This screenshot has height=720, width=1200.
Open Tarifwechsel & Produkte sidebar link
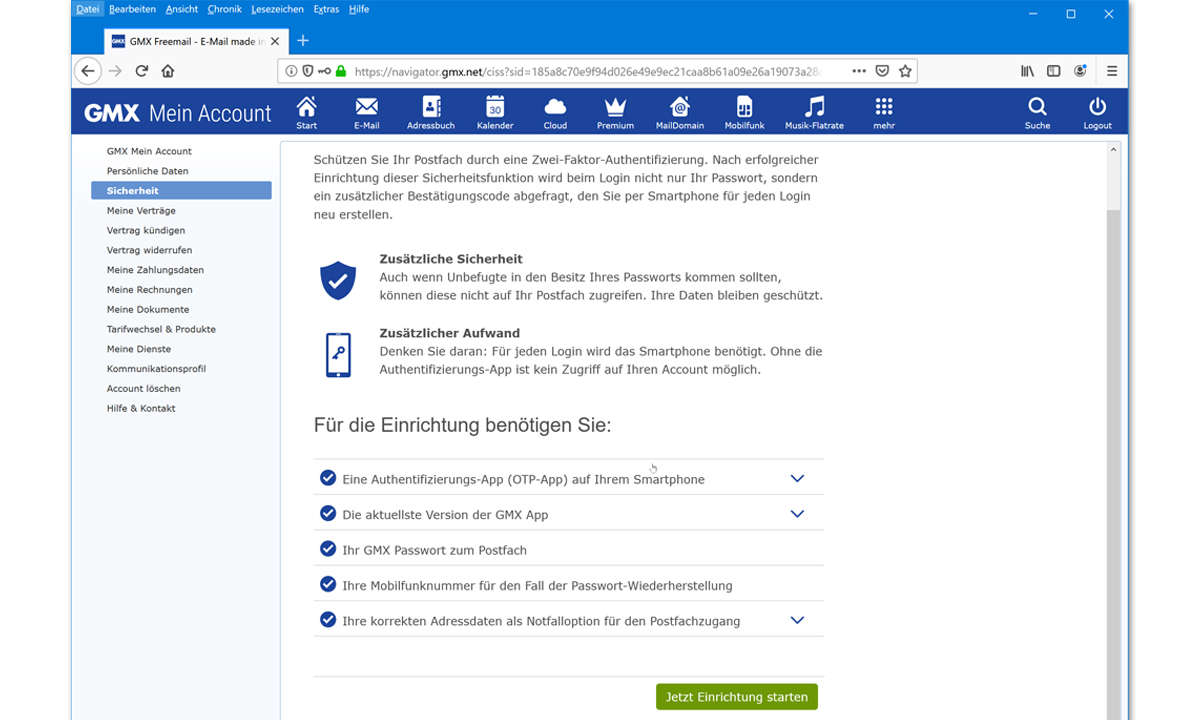tap(161, 329)
